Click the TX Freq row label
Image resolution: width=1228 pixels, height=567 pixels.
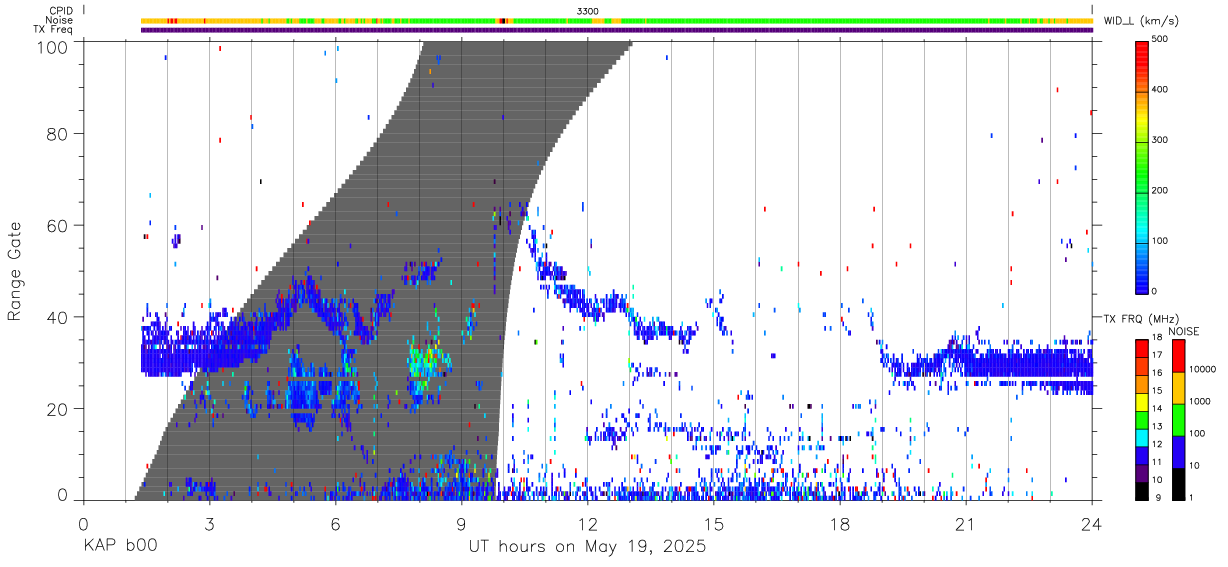(53, 30)
